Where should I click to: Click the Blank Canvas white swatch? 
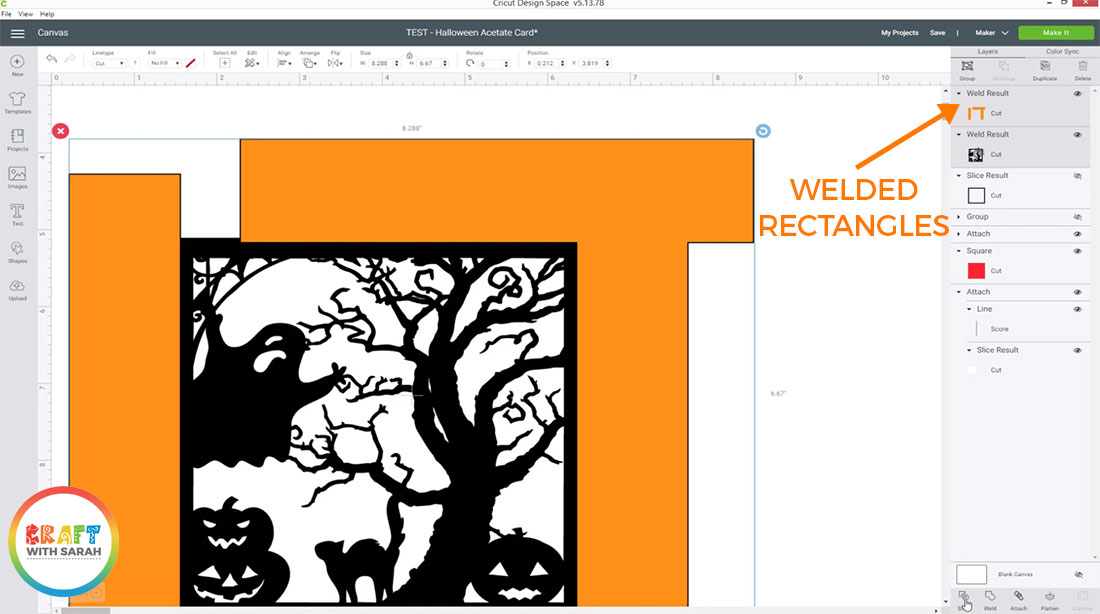[x=971, y=575]
